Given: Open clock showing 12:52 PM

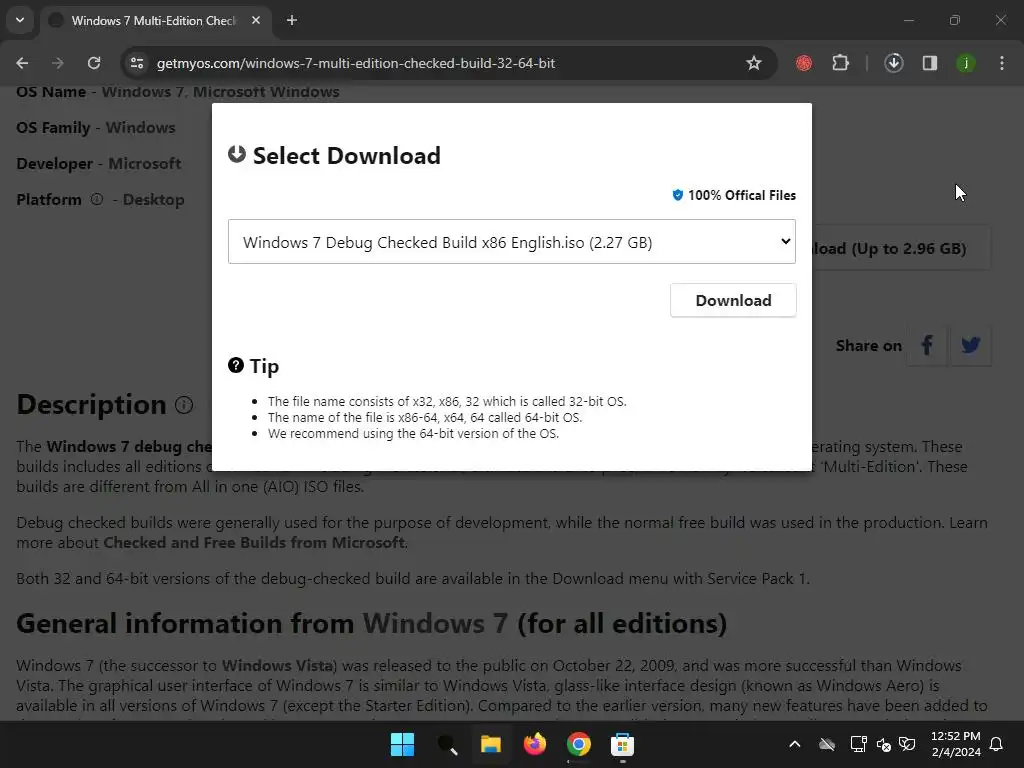Looking at the screenshot, I should tap(955, 744).
